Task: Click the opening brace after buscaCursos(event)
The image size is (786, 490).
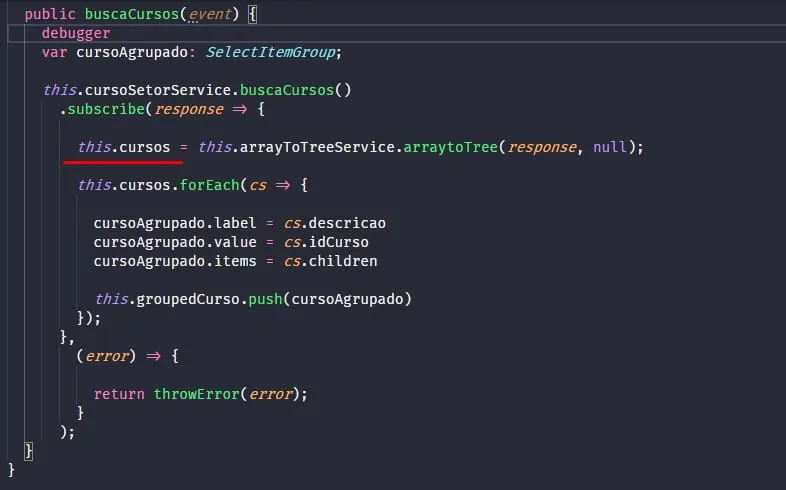Action: [253, 14]
